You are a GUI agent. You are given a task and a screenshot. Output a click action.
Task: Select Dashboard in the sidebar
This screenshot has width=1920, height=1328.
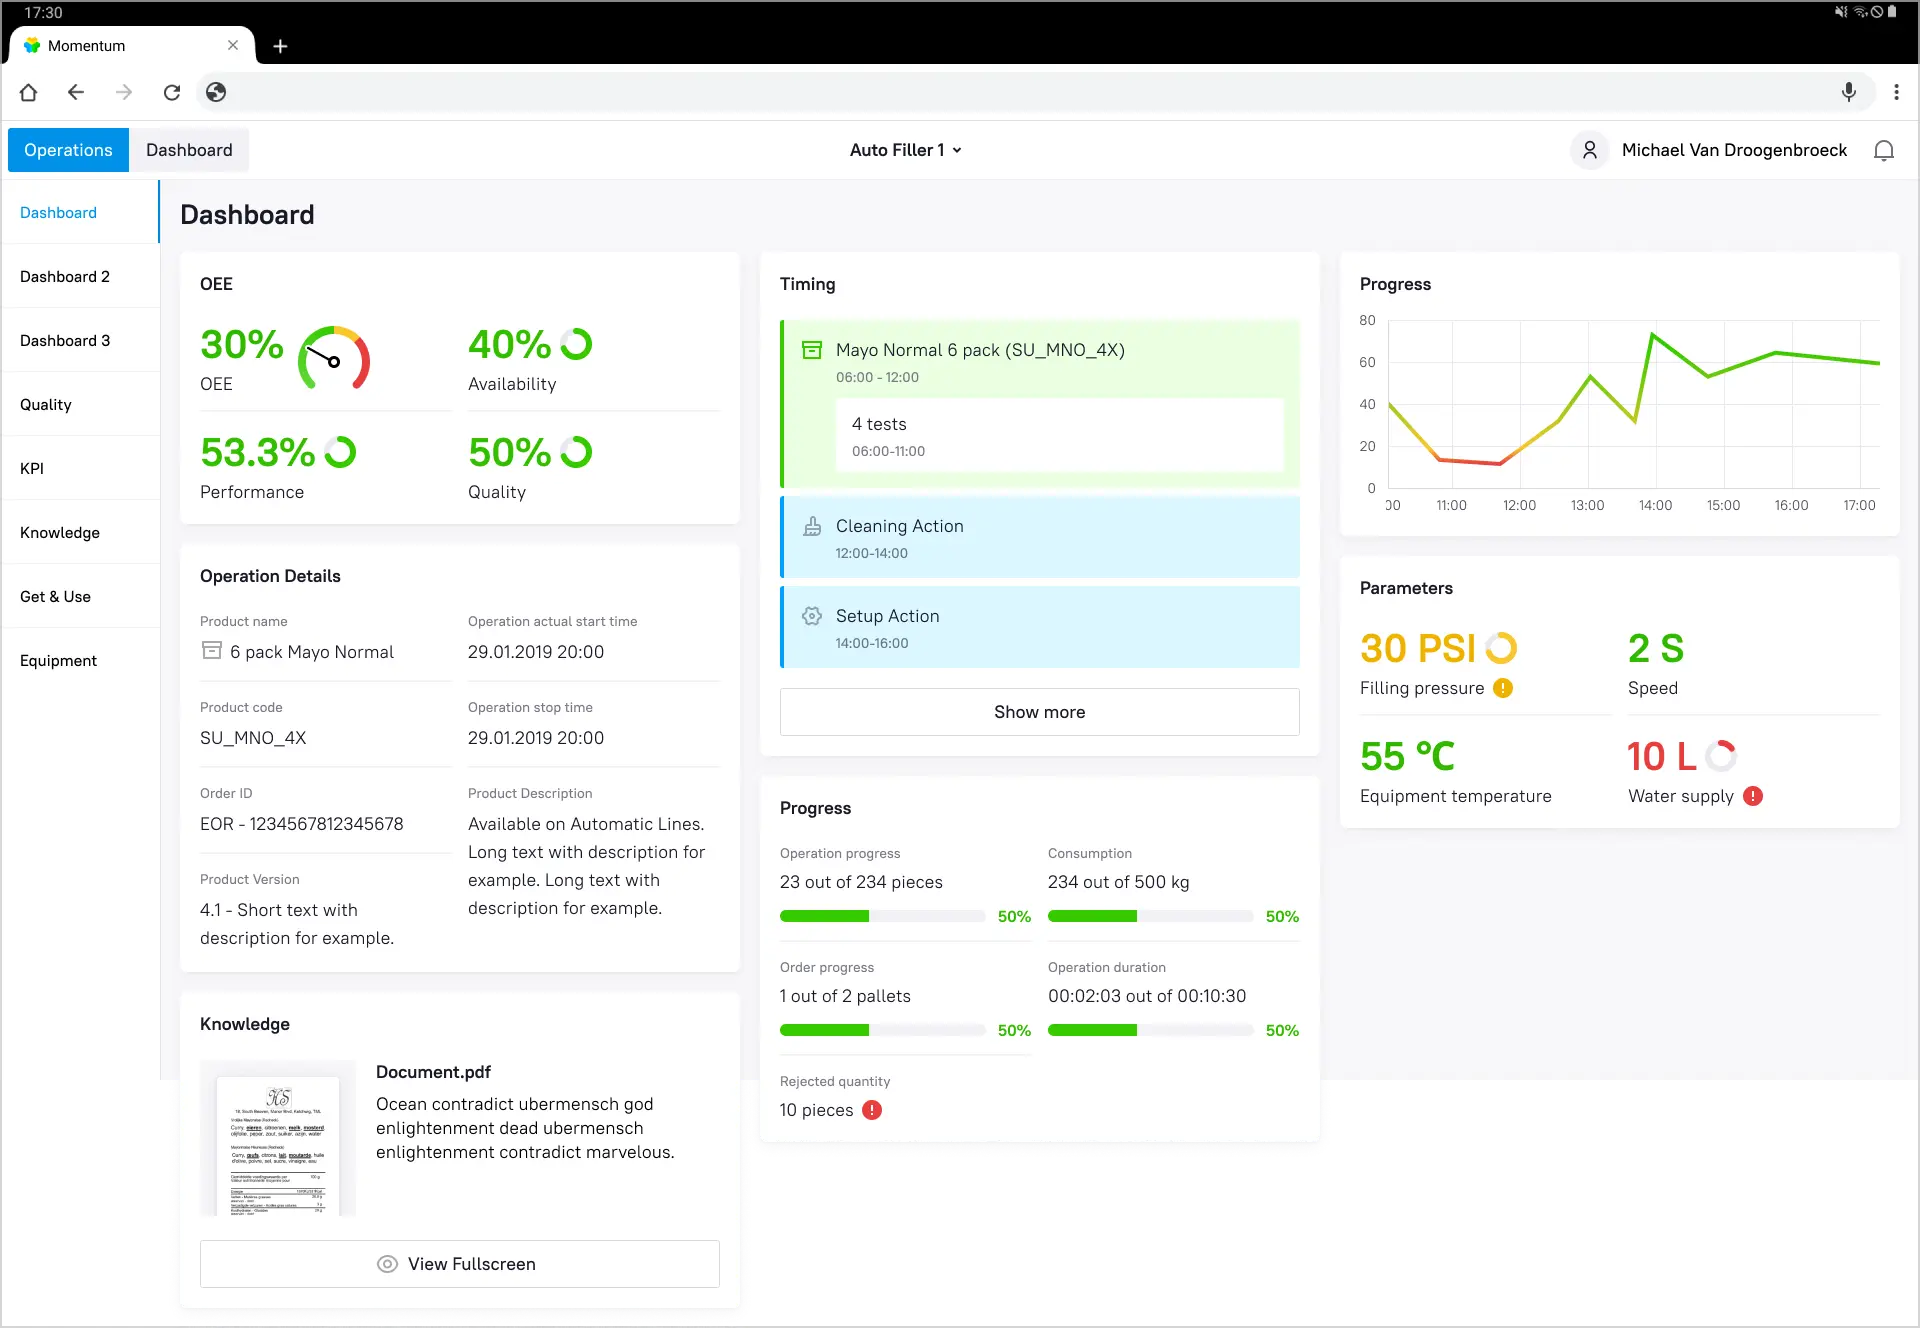pos(80,212)
